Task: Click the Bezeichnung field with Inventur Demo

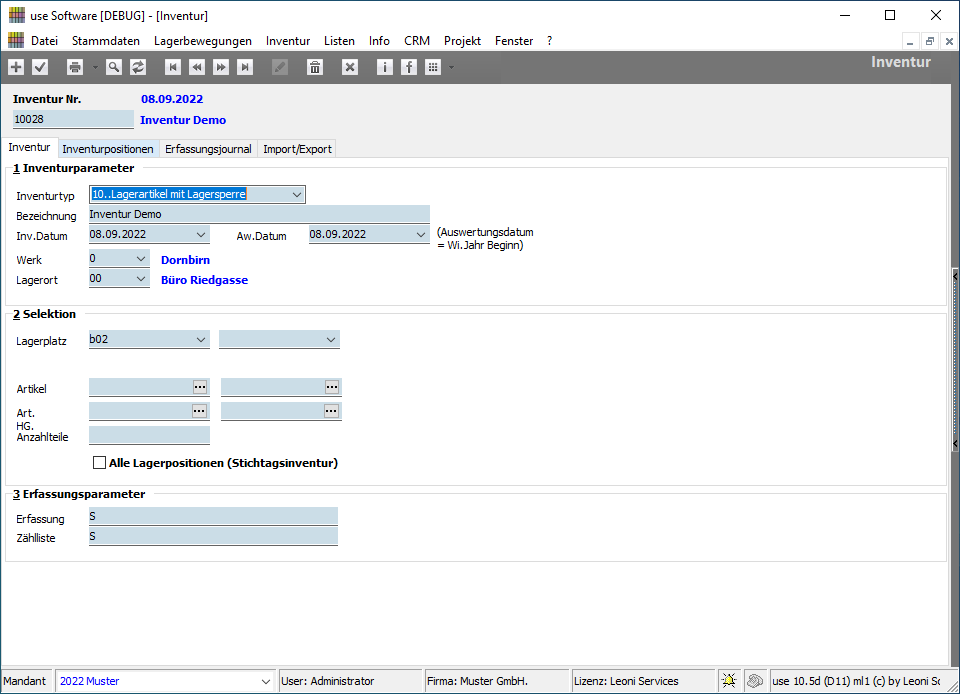Action: [259, 214]
